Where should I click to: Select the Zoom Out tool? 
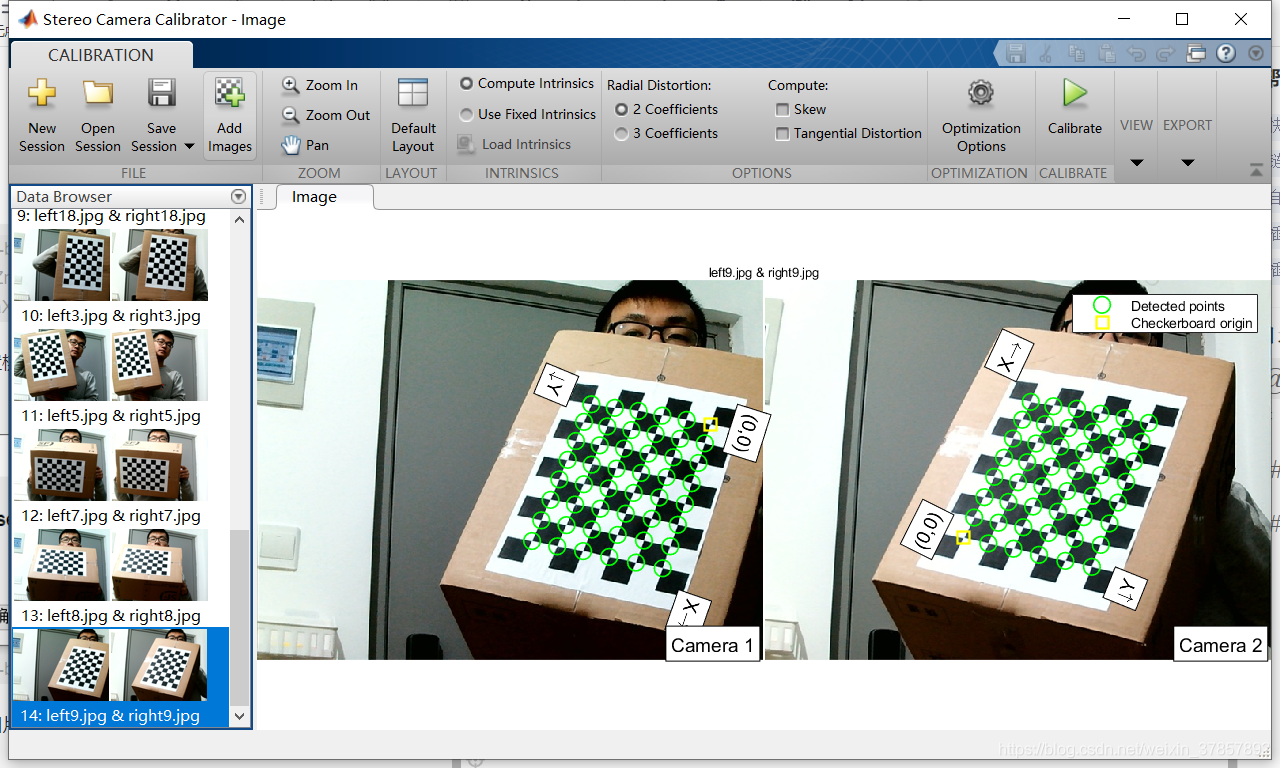tap(326, 115)
